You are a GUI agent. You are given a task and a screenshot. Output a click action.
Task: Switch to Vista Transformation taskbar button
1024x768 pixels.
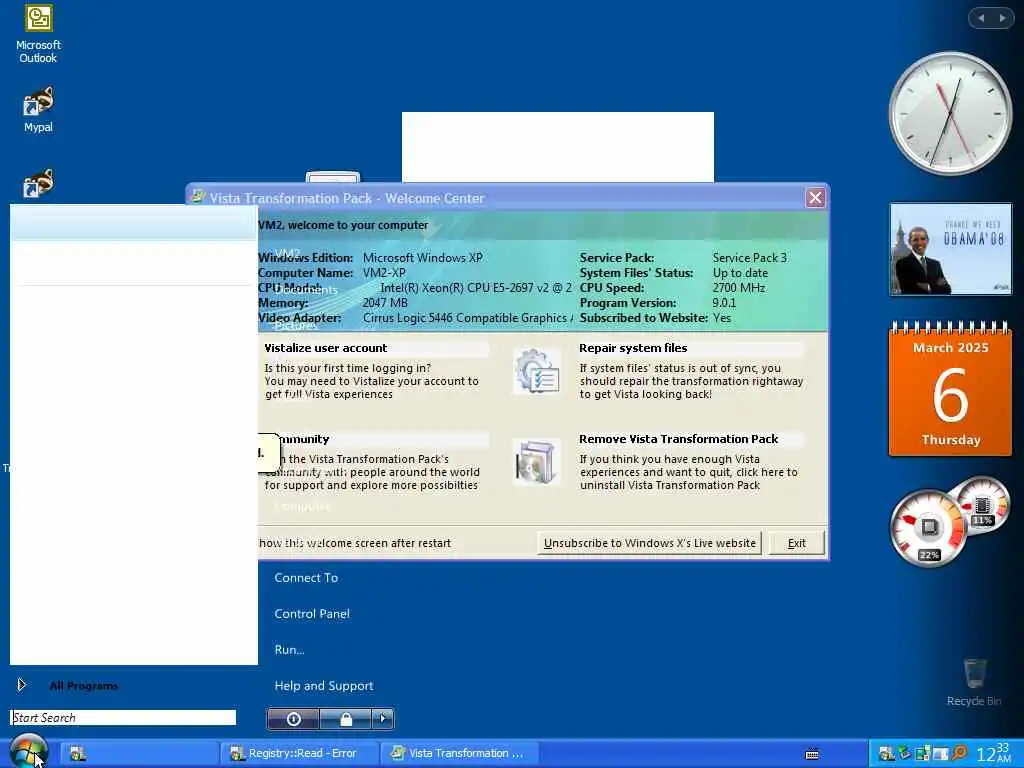(459, 753)
